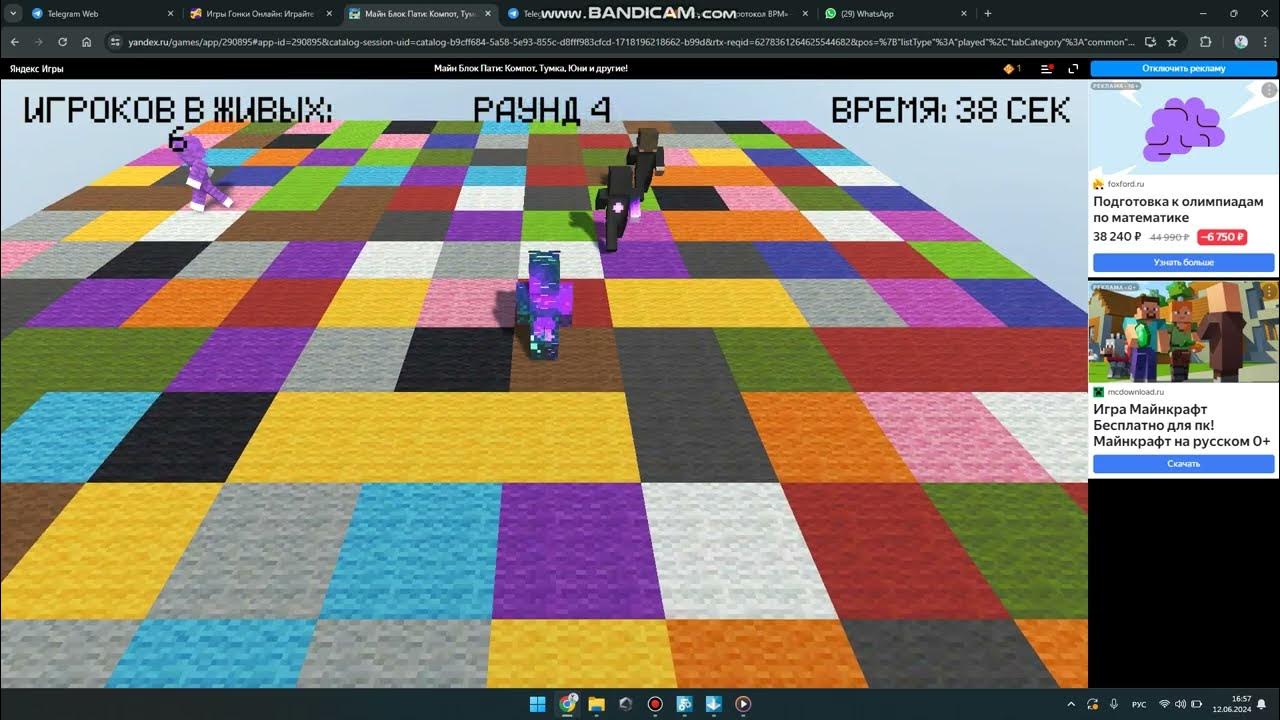Open the game menu list icon
This screenshot has width=1280, height=720.
pos(1046,68)
